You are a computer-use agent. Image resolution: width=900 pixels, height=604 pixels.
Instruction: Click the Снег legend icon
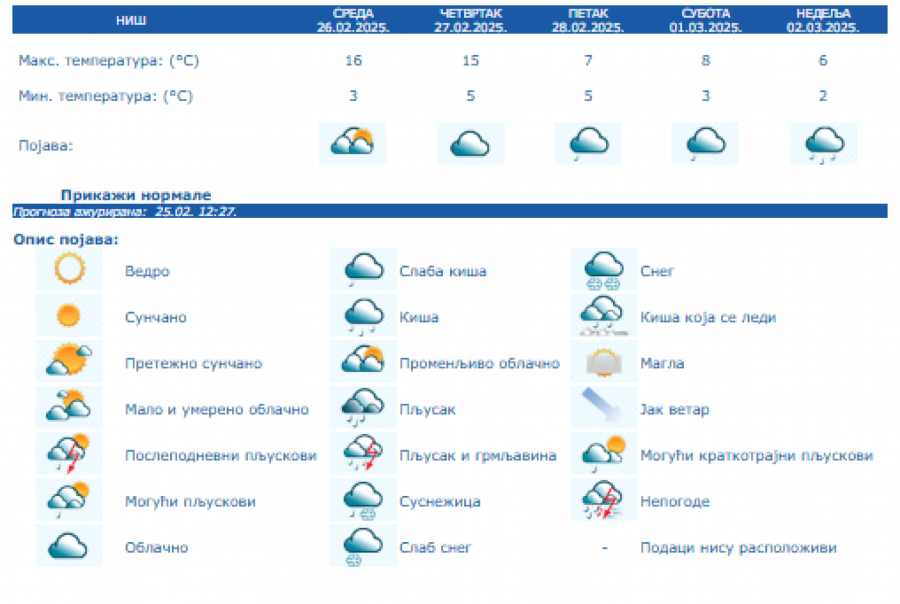tap(604, 271)
